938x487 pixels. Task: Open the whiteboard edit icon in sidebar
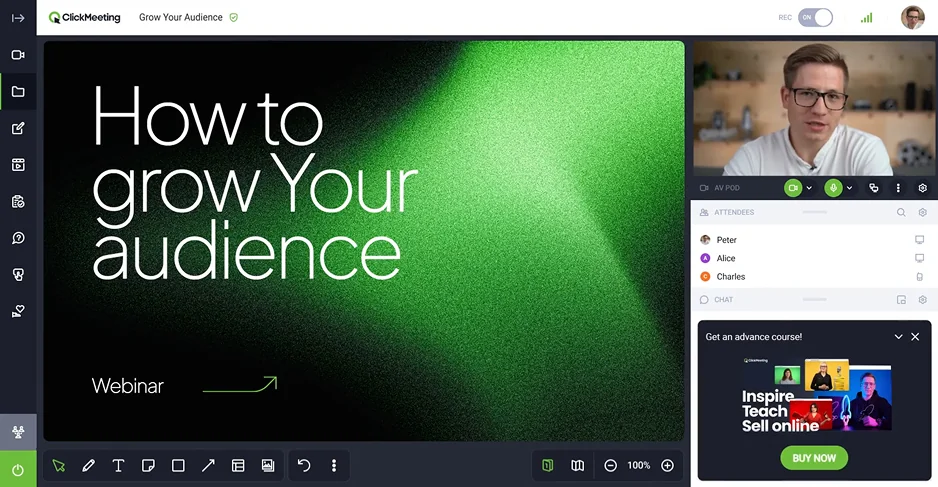(18, 128)
